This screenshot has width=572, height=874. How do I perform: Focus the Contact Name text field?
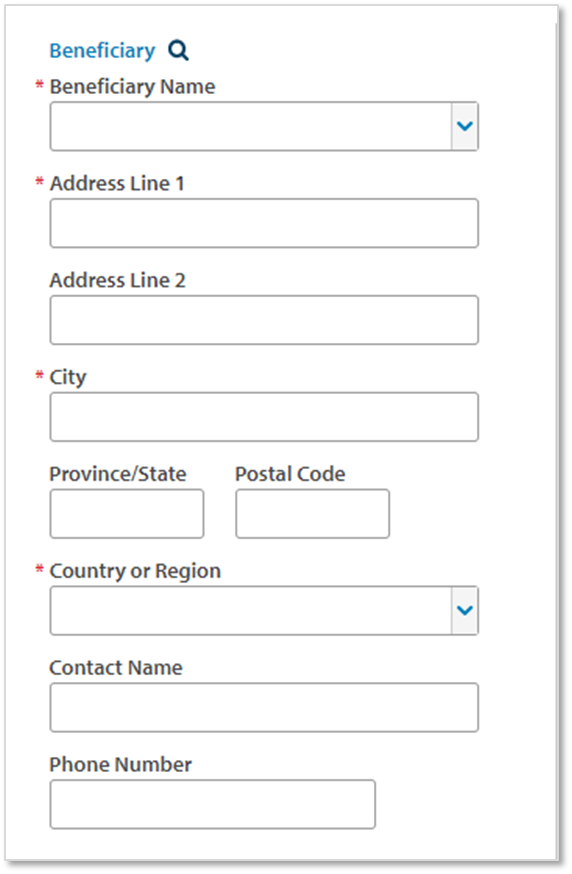click(264, 707)
